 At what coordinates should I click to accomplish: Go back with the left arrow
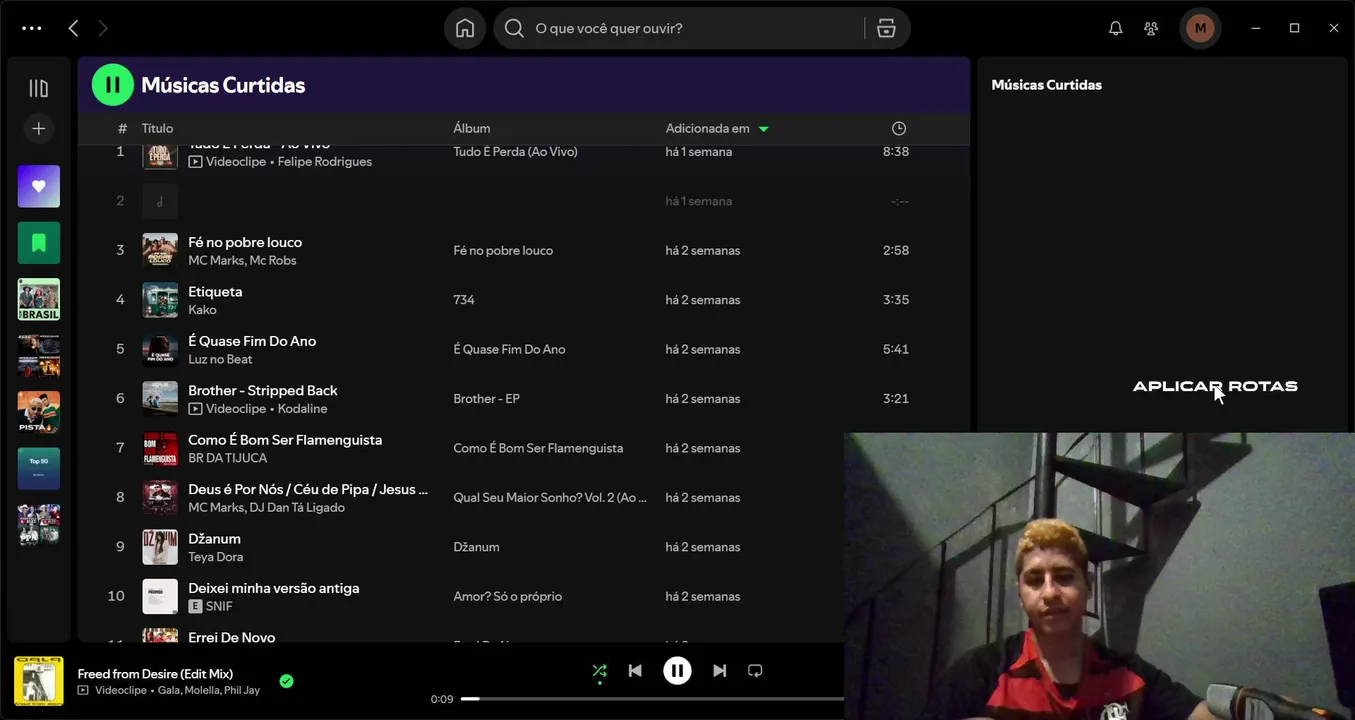[73, 28]
